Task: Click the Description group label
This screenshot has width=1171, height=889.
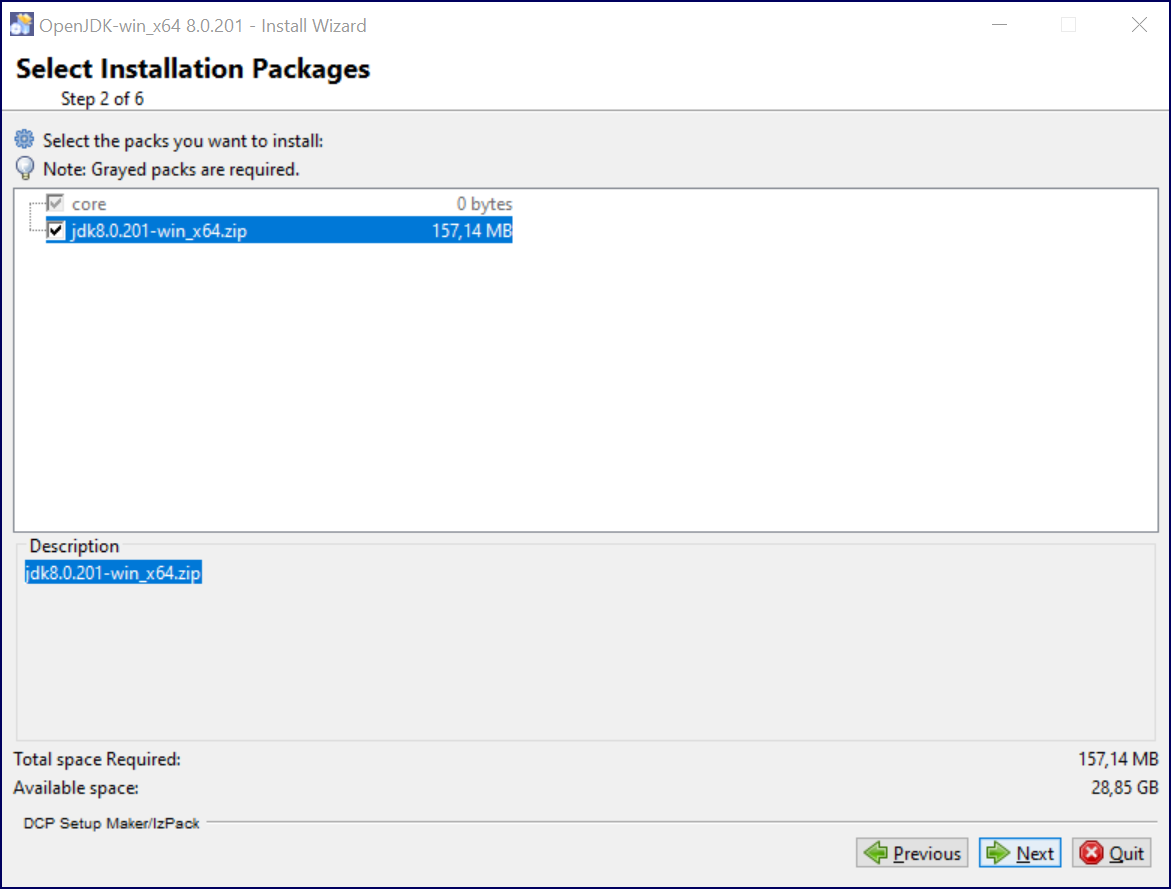Action: pos(74,546)
